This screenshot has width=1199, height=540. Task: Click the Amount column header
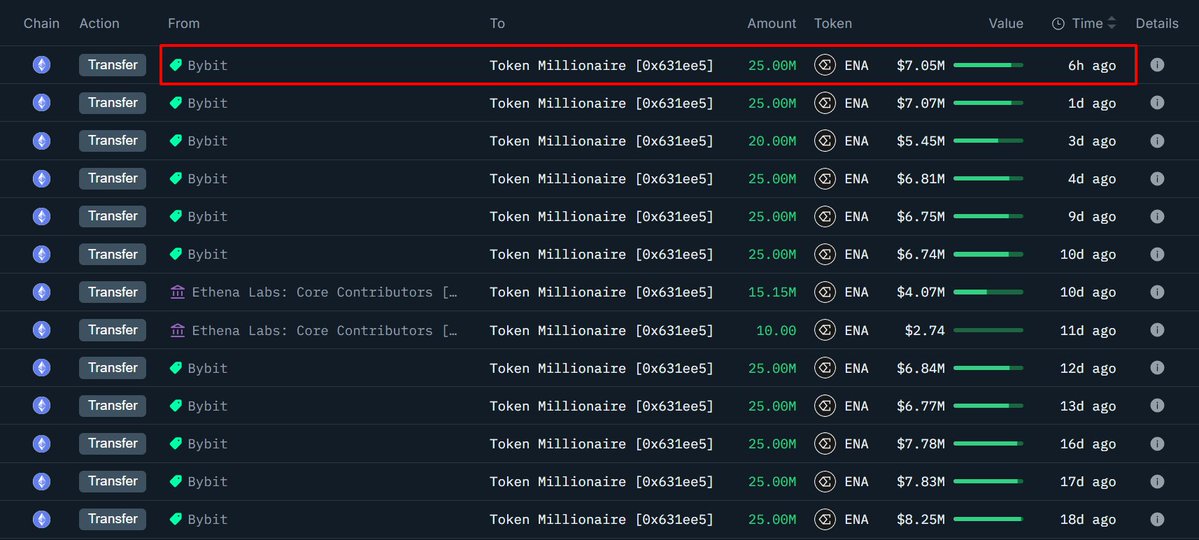point(772,24)
